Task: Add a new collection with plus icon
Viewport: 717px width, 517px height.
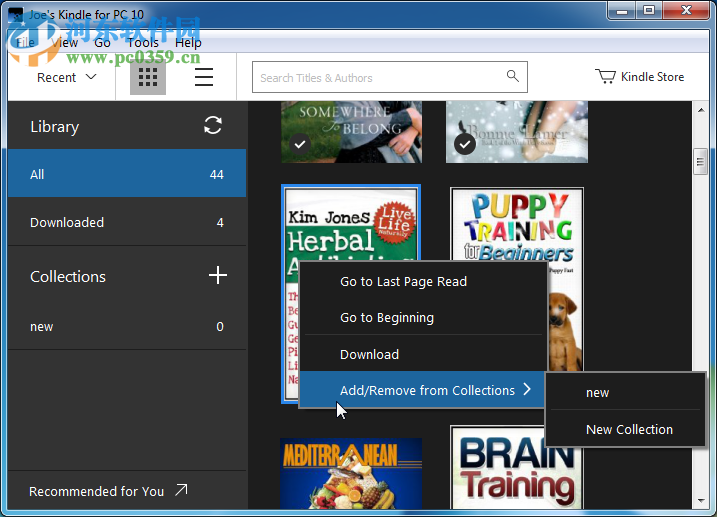Action: point(218,275)
